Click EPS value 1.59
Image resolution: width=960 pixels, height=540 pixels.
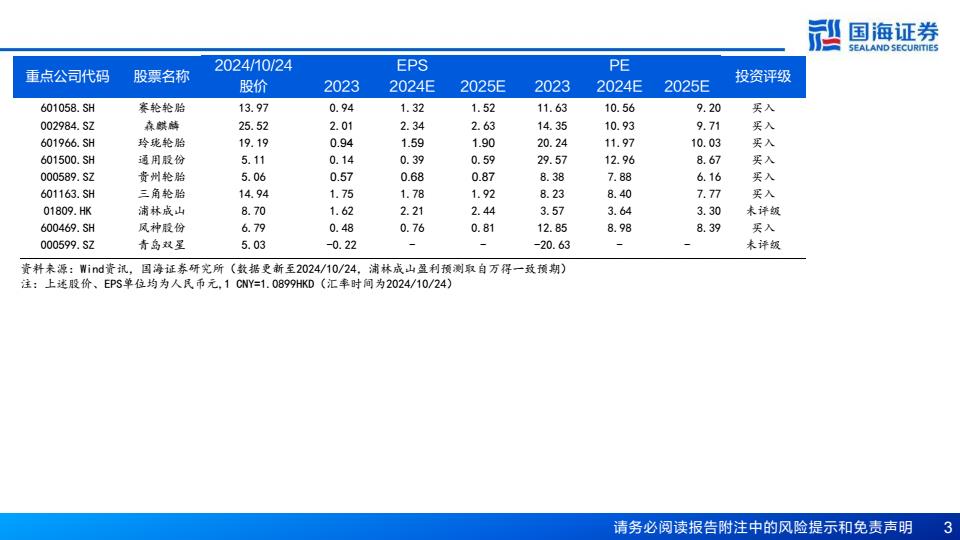pos(412,143)
